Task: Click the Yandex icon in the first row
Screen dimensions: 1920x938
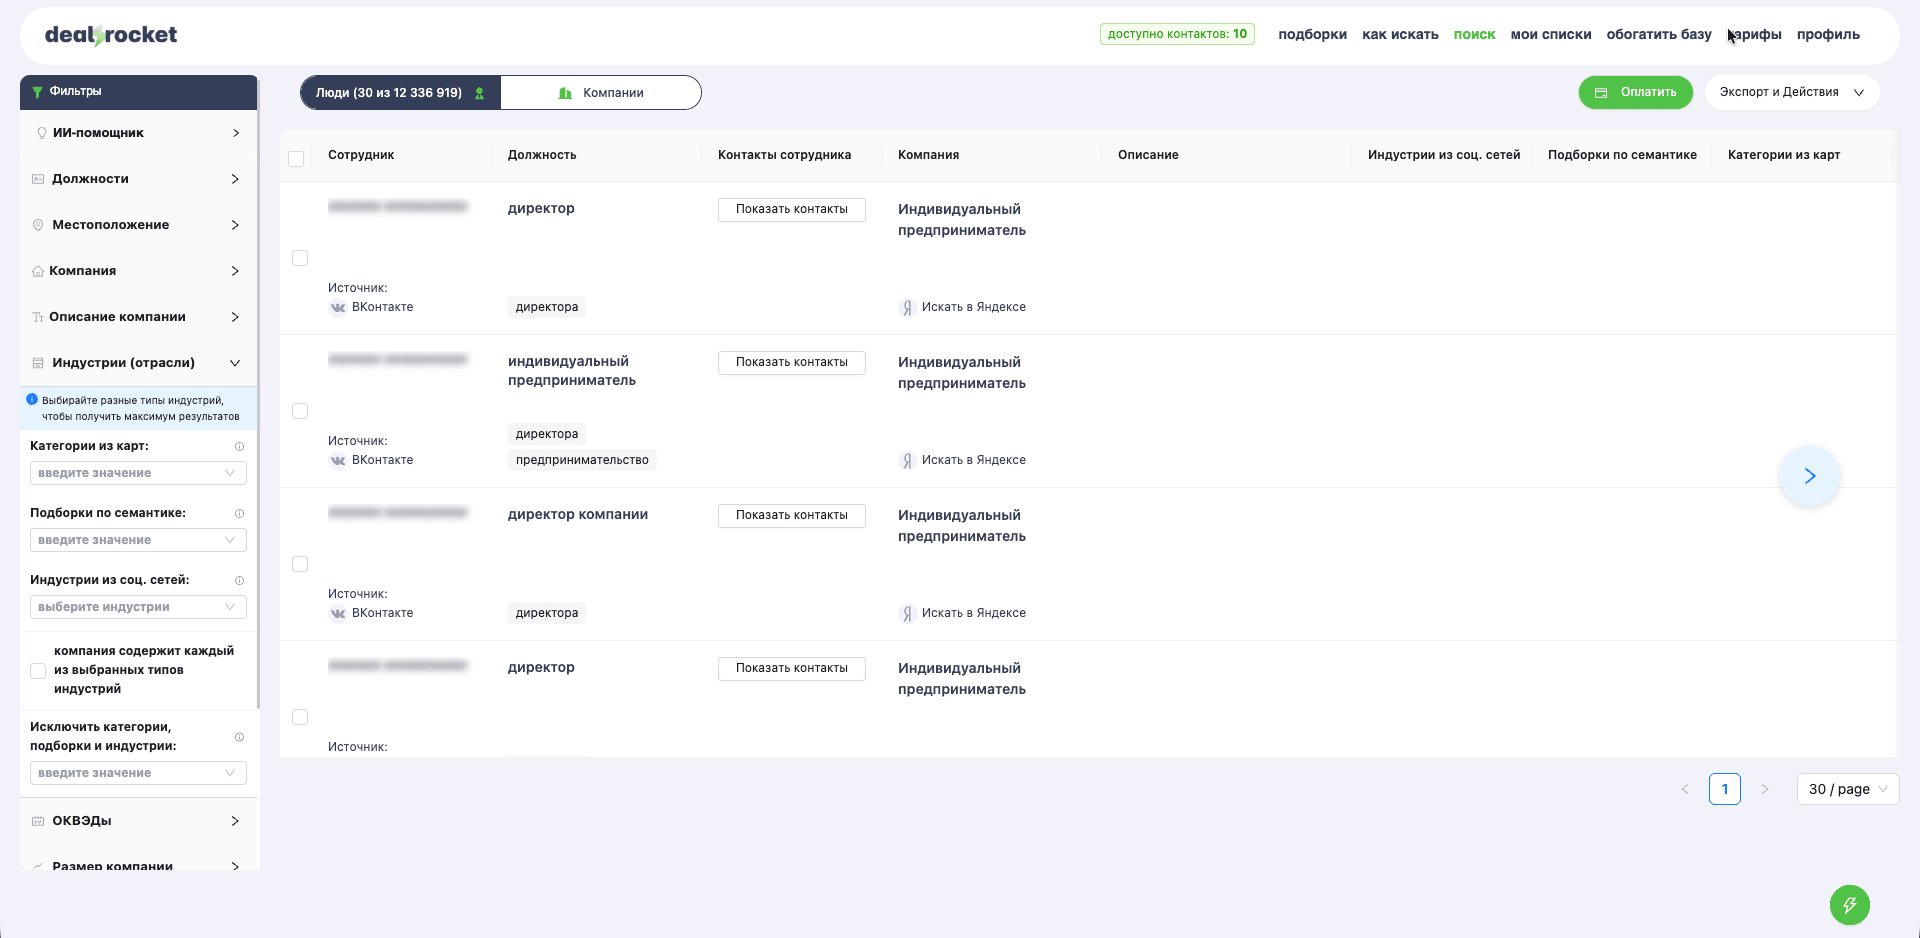Action: (x=907, y=308)
